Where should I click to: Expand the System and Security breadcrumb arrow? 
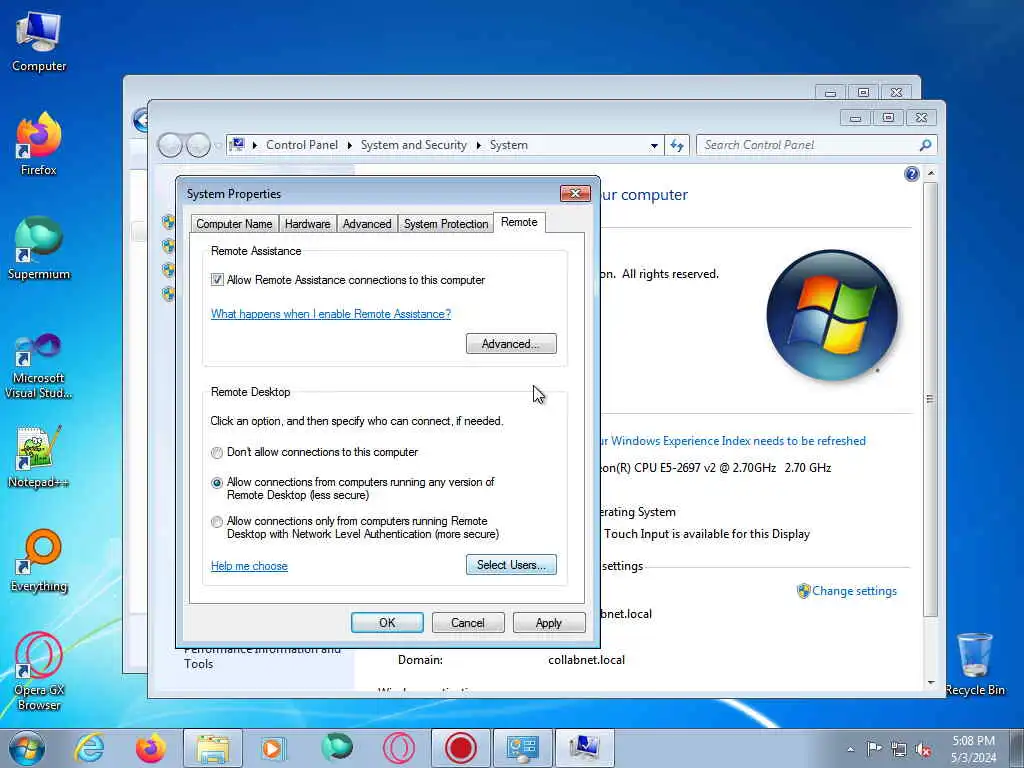479,145
